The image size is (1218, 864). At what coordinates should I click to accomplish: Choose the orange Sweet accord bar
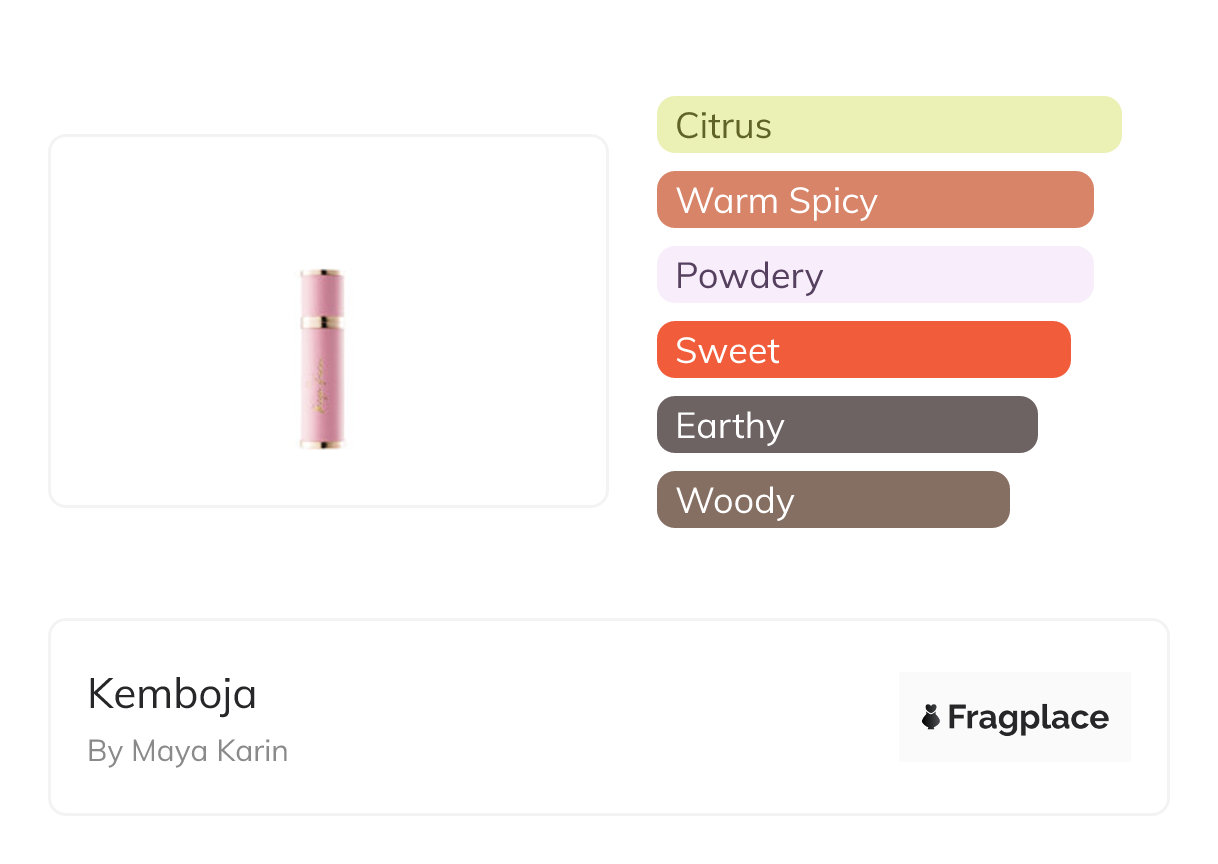[863, 350]
